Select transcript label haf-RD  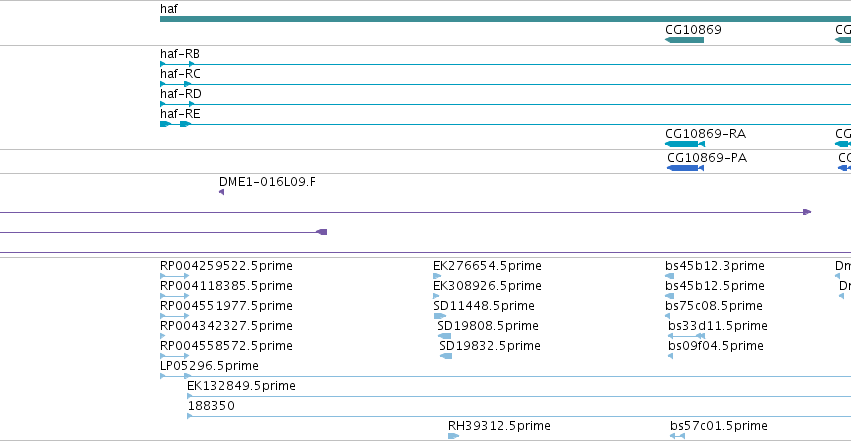coord(181,94)
